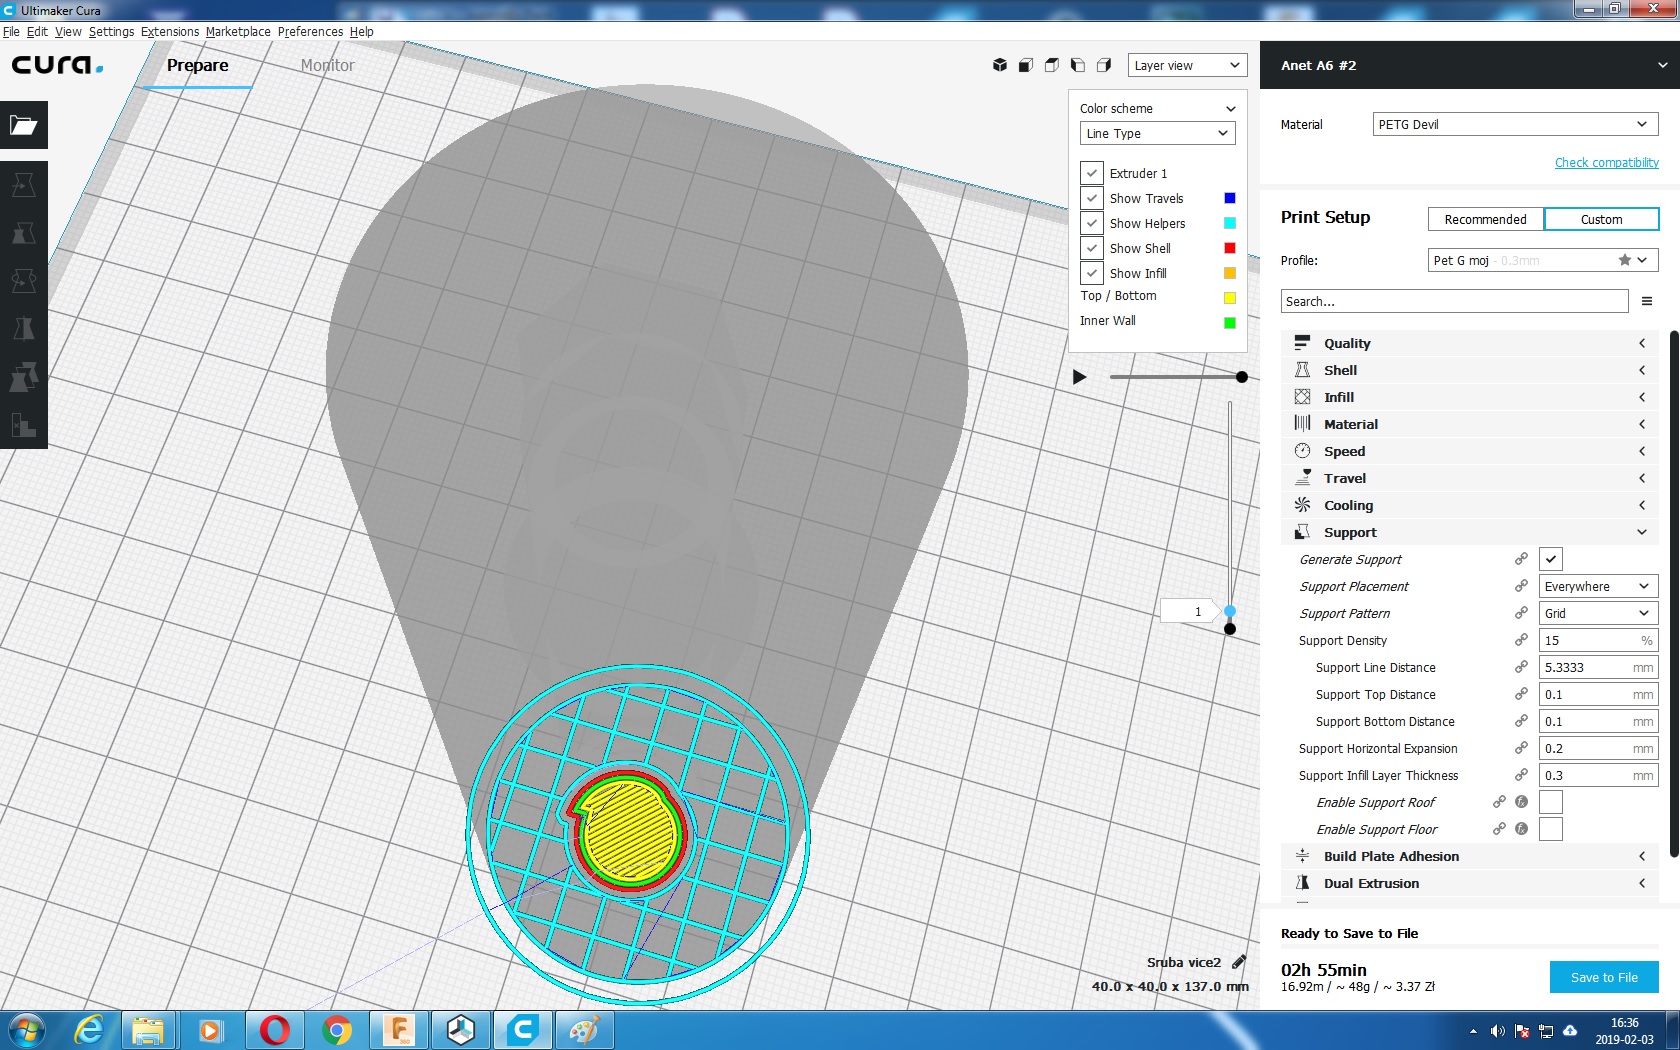Open the Layer view mode dropdown

click(1187, 65)
